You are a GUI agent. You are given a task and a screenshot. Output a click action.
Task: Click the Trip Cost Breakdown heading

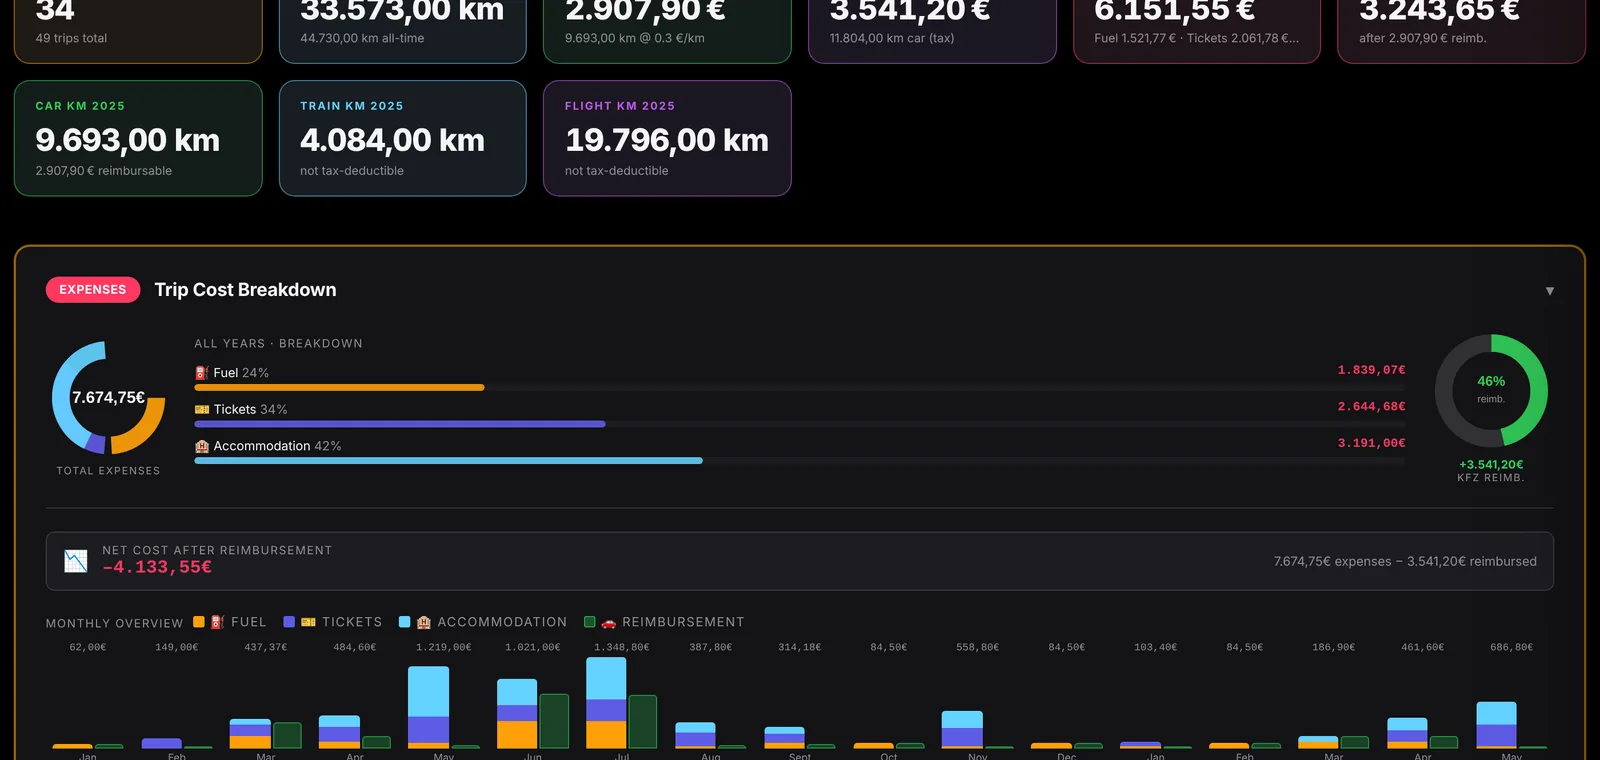click(245, 290)
